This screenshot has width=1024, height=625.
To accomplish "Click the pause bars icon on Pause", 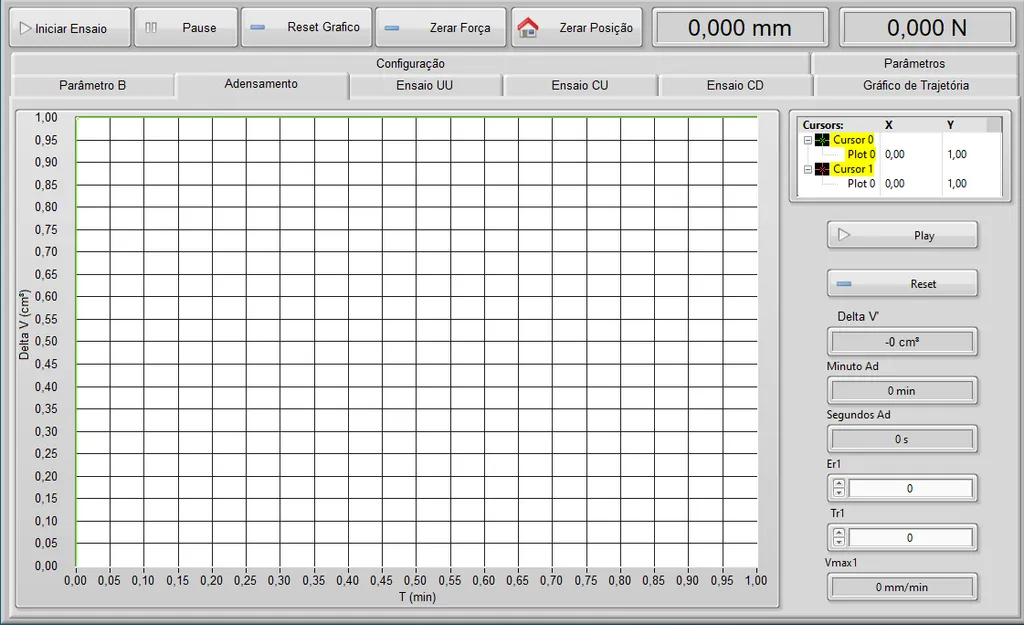I will coord(151,27).
